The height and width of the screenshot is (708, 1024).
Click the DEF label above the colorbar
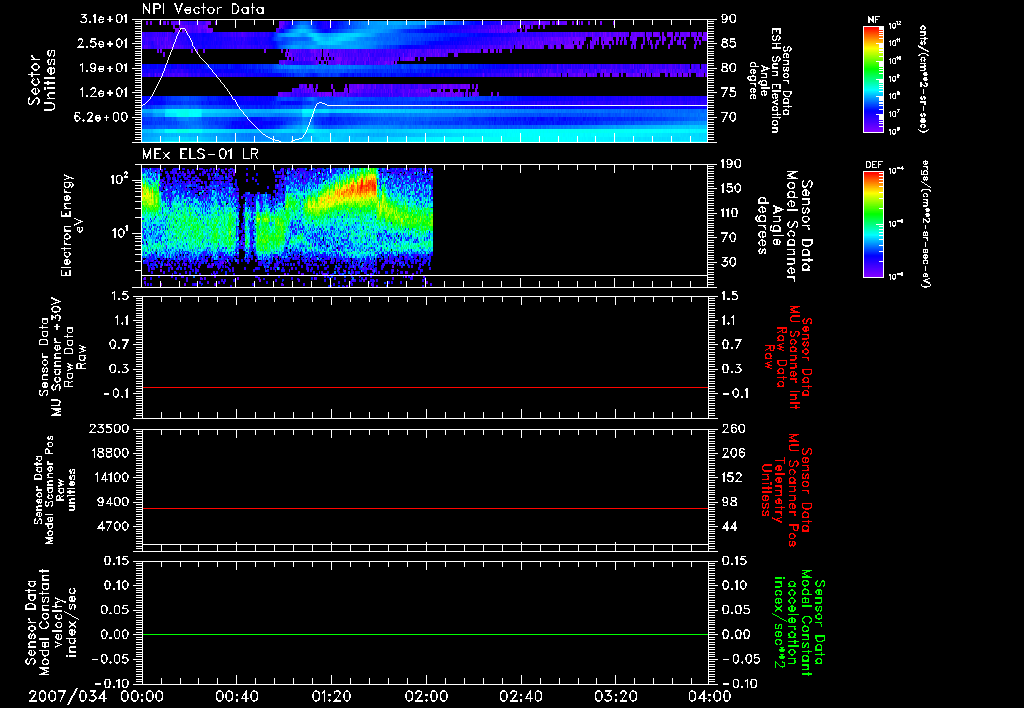click(x=873, y=165)
